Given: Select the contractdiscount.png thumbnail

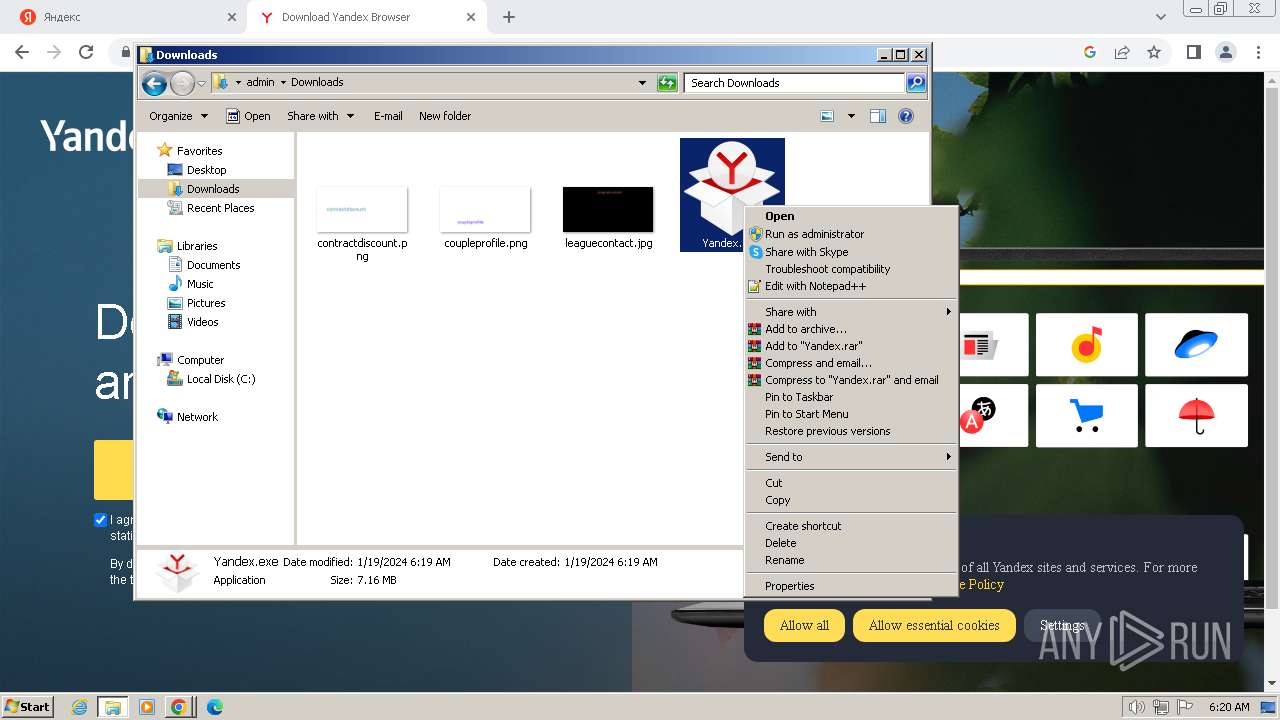Looking at the screenshot, I should point(362,209).
